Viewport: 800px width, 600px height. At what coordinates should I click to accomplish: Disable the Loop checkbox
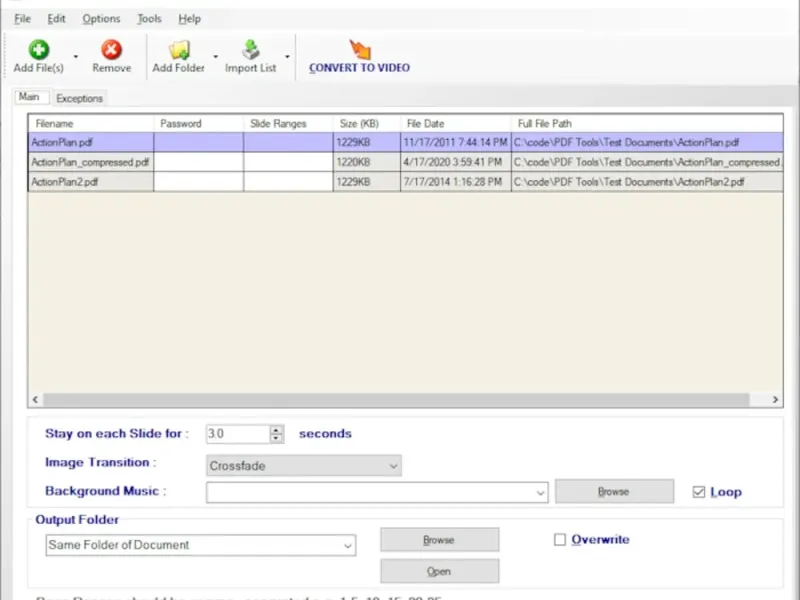(699, 492)
